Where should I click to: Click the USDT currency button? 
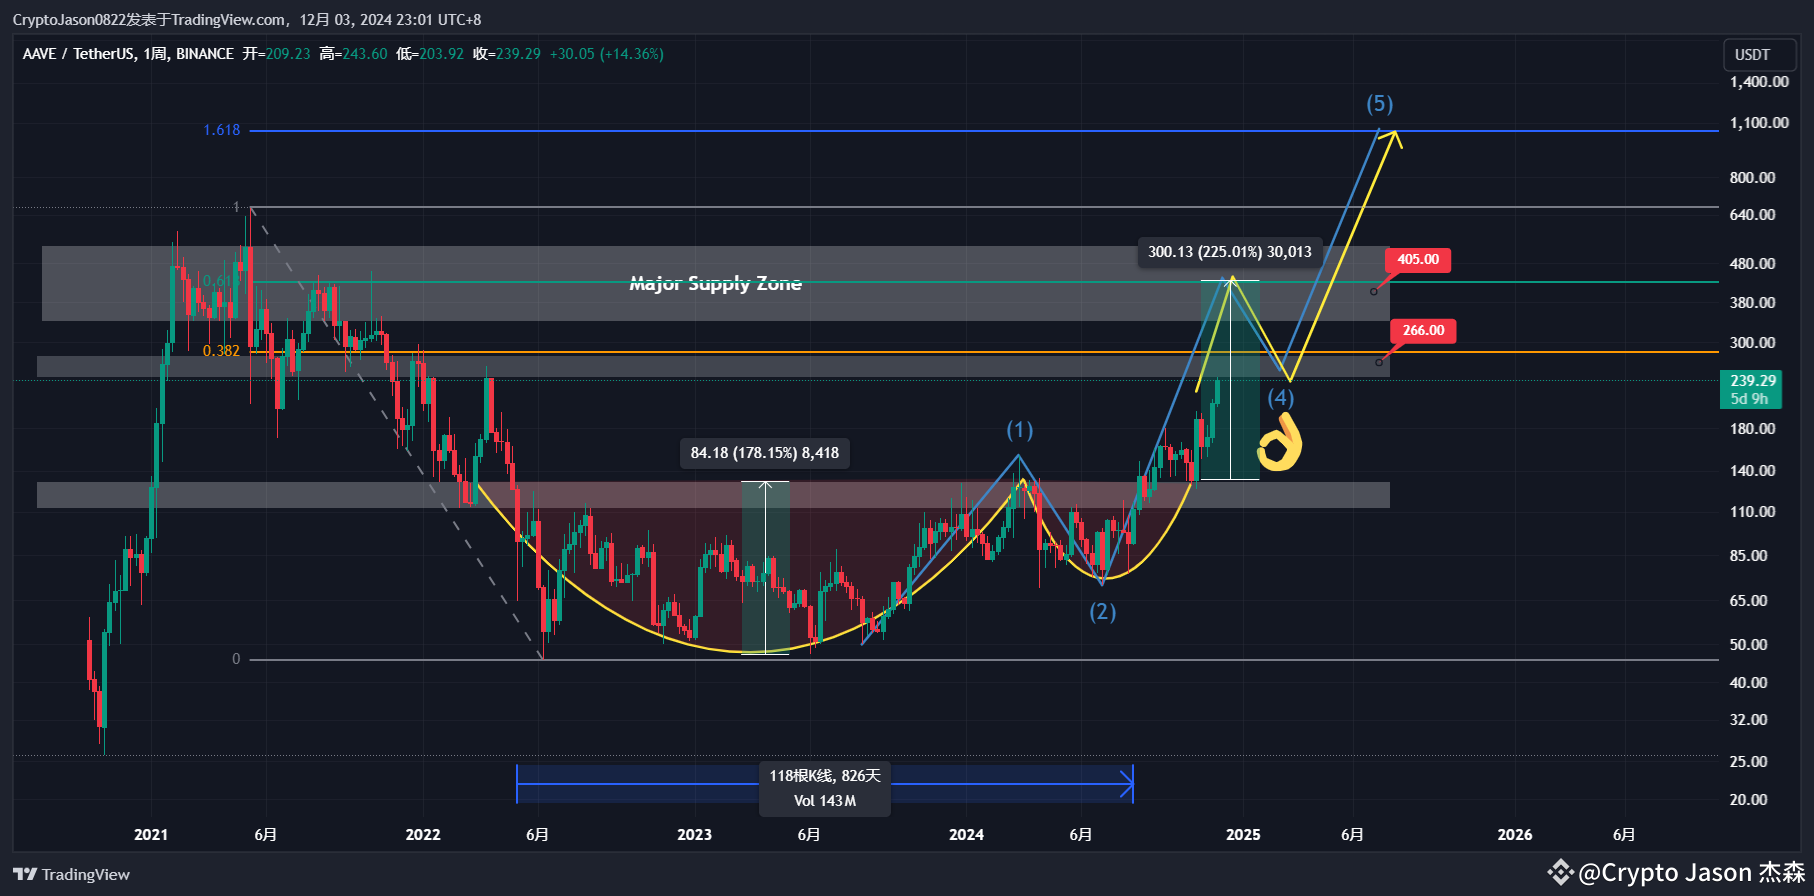(1759, 55)
